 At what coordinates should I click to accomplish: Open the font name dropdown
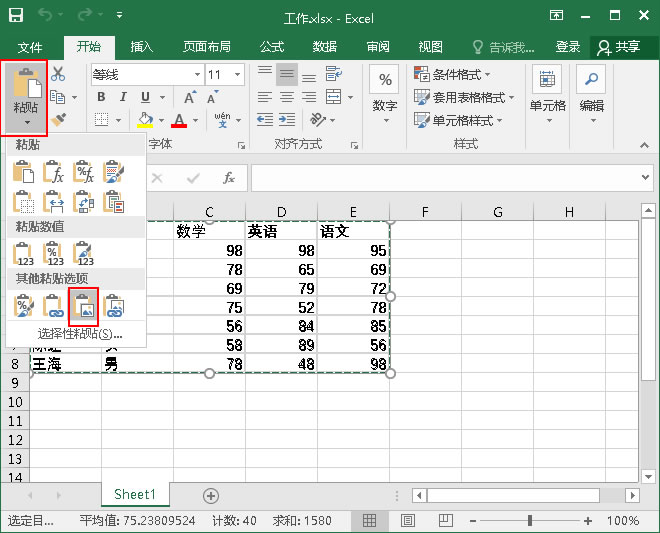pyautogui.click(x=197, y=75)
